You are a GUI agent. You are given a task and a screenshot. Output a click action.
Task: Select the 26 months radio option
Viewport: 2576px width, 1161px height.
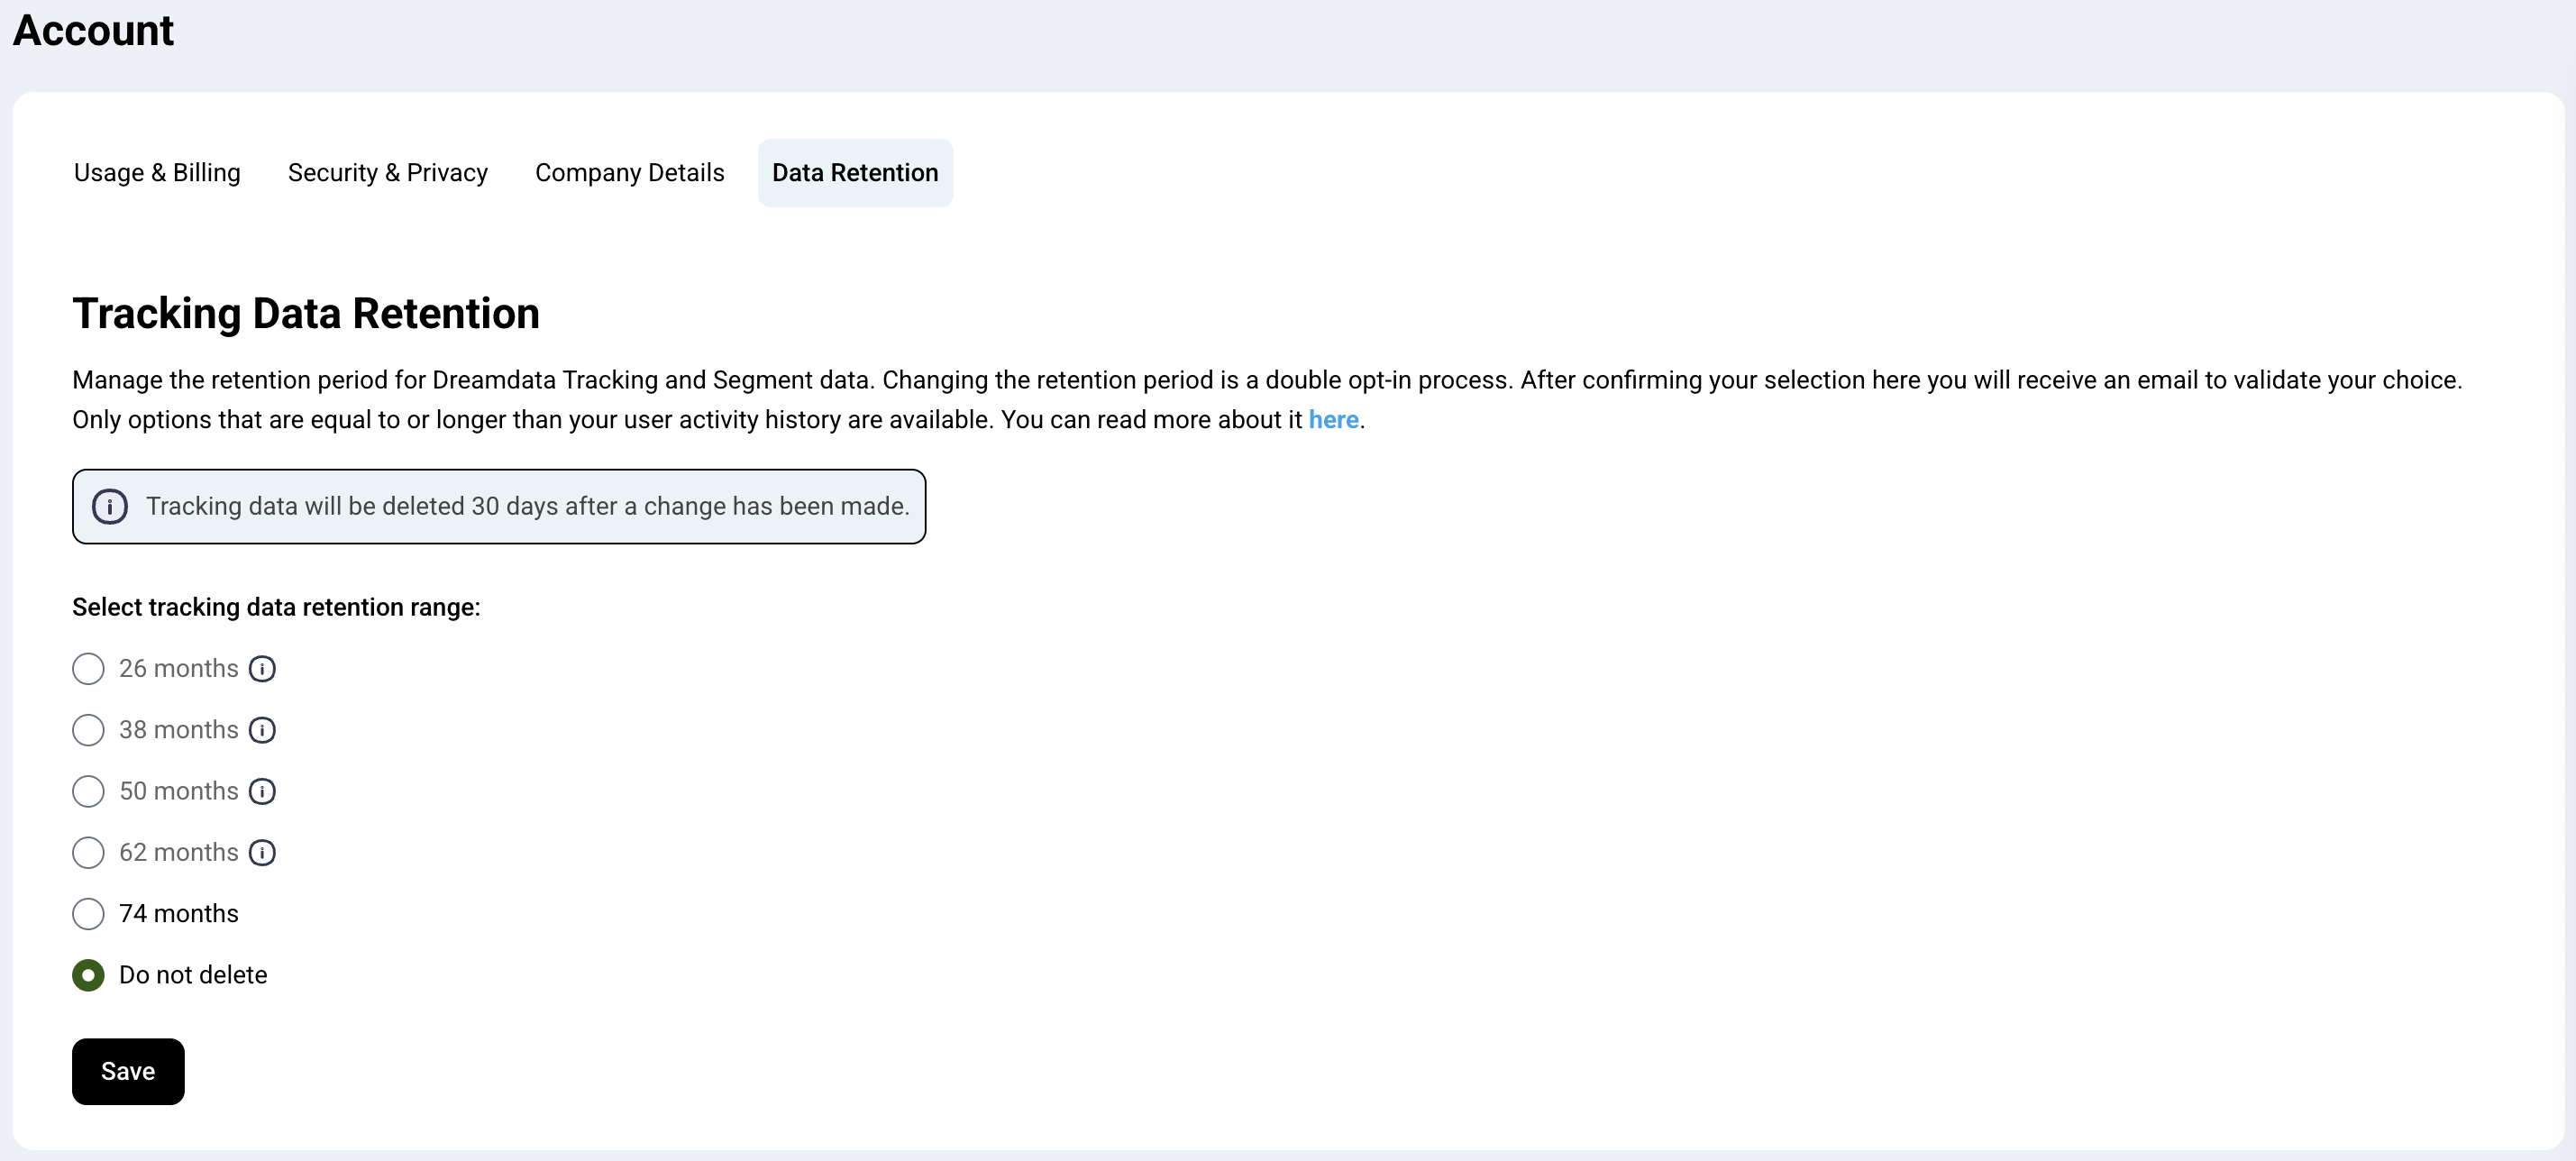point(88,669)
